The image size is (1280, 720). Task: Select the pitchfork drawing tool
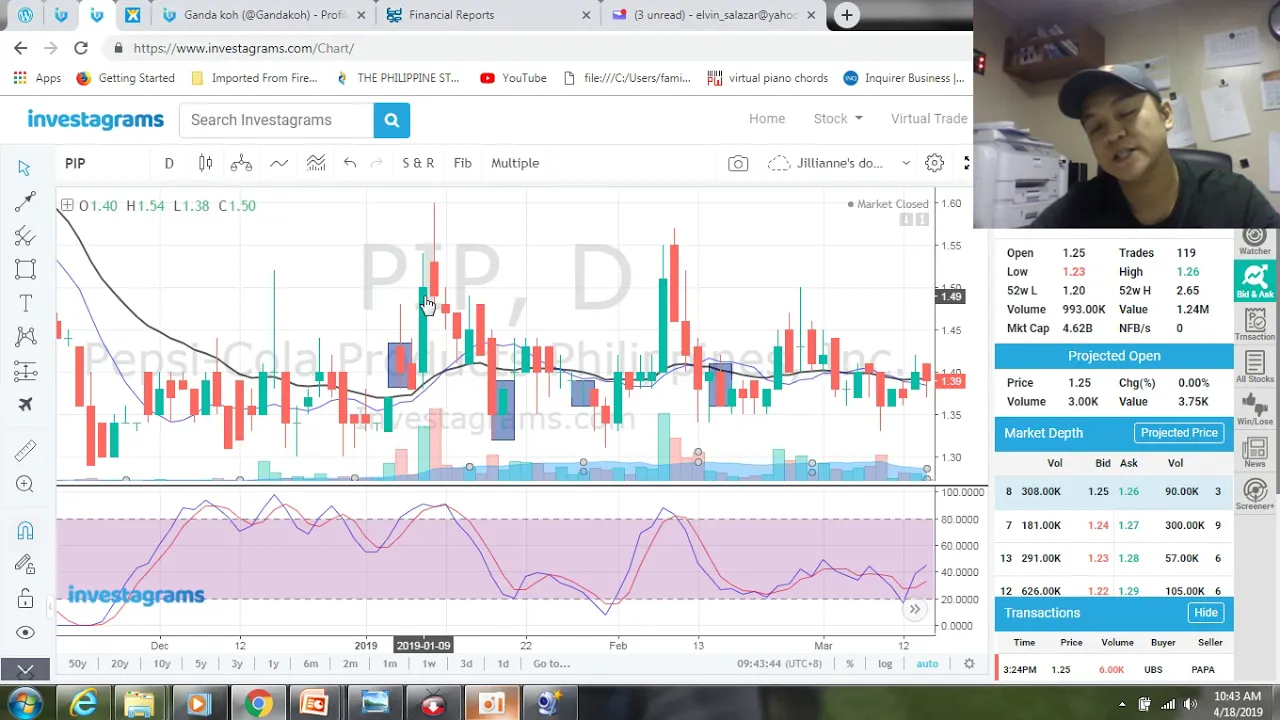pos(25,236)
